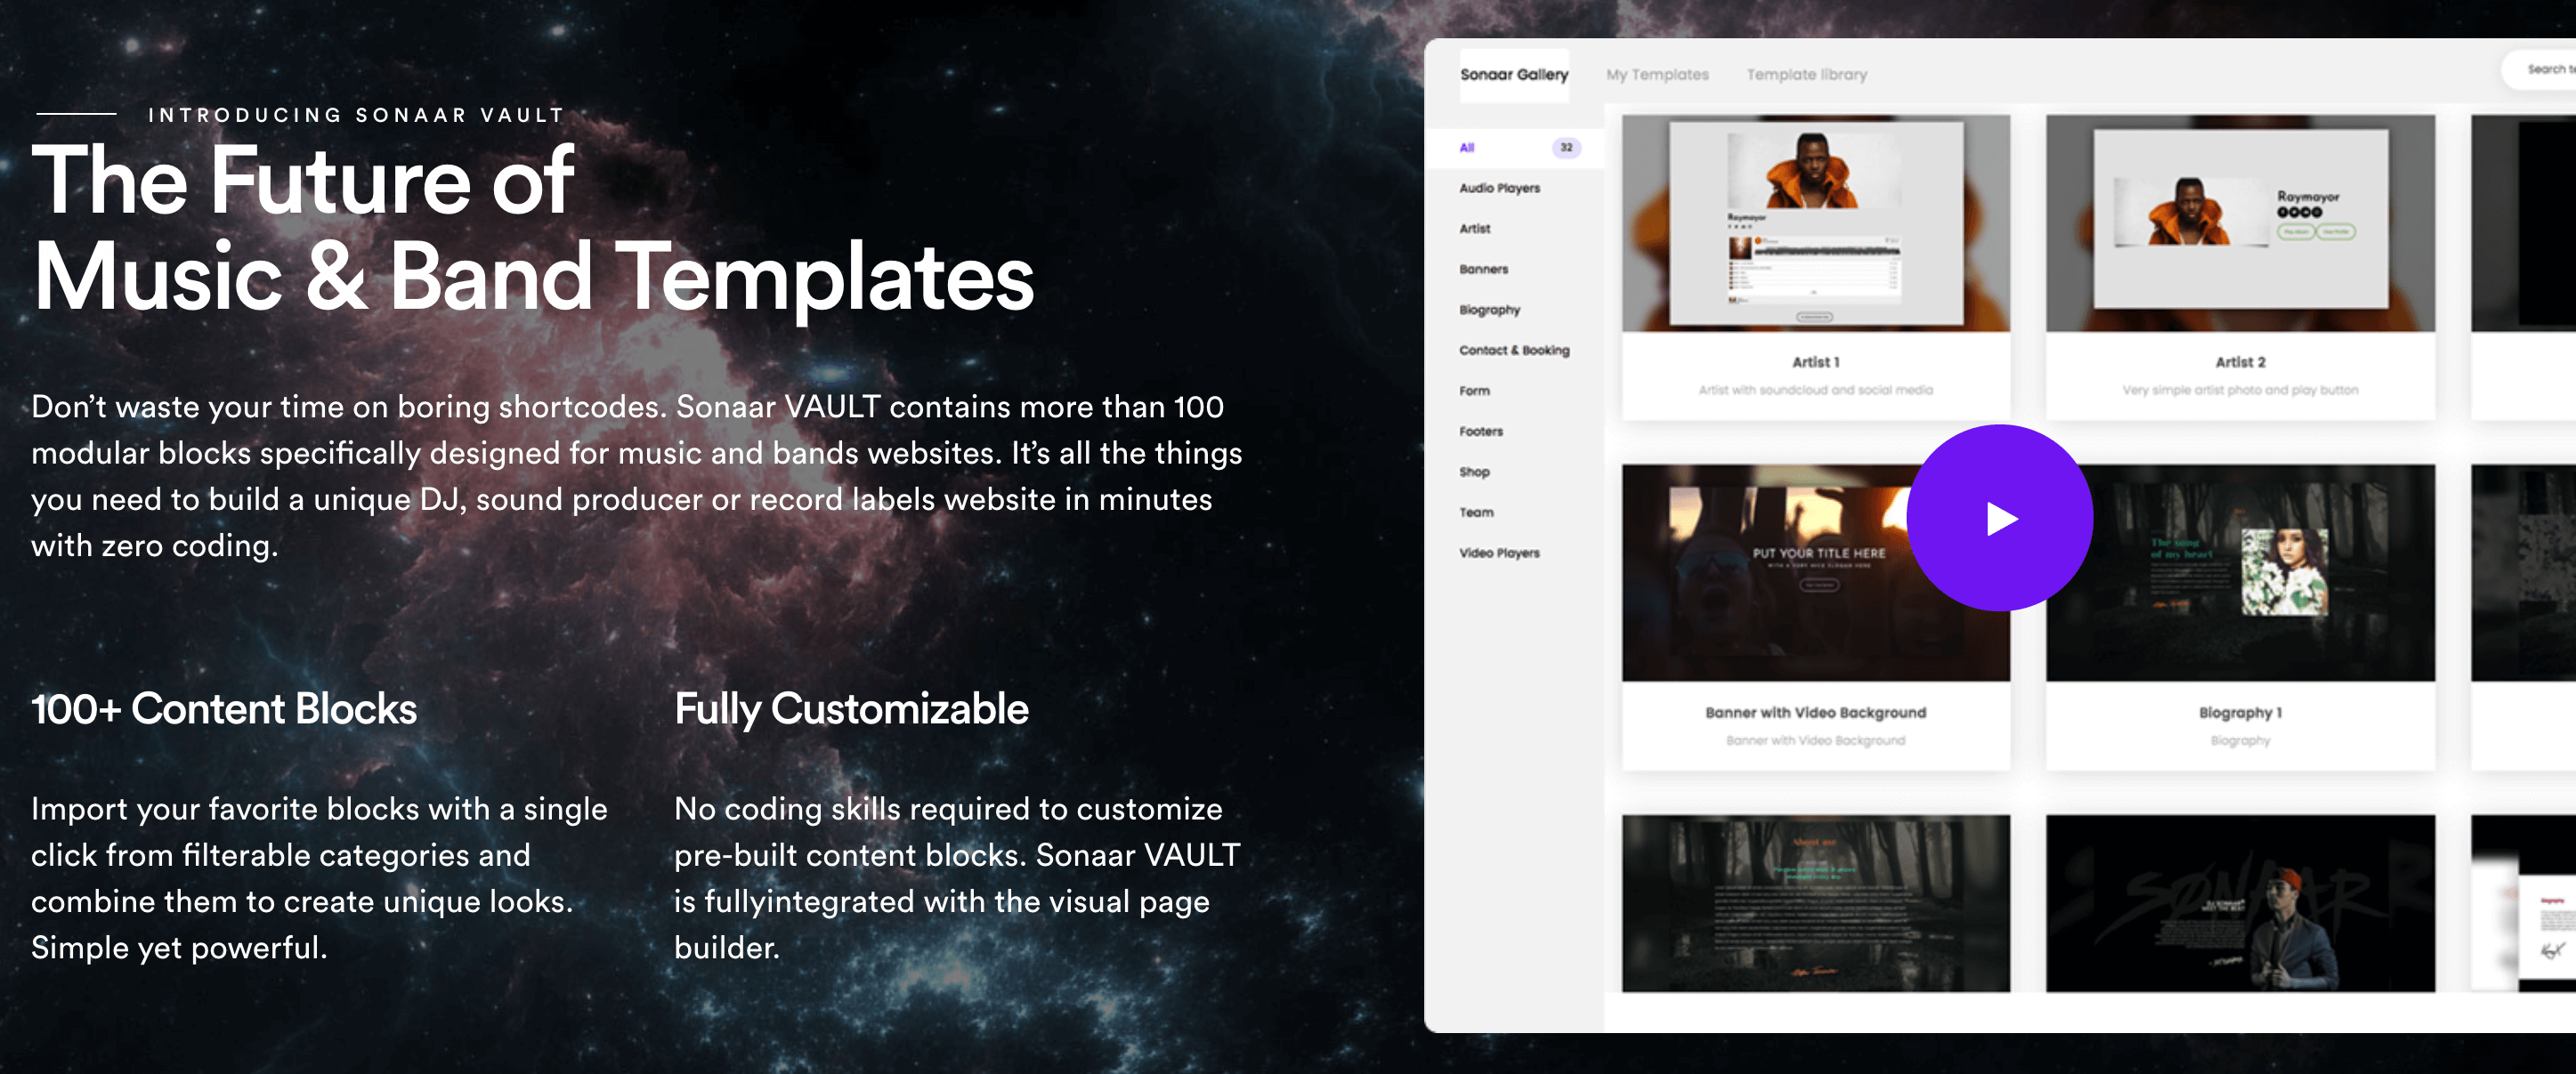This screenshot has height=1074, width=2576.
Task: Select the Footers category
Action: [x=1481, y=431]
